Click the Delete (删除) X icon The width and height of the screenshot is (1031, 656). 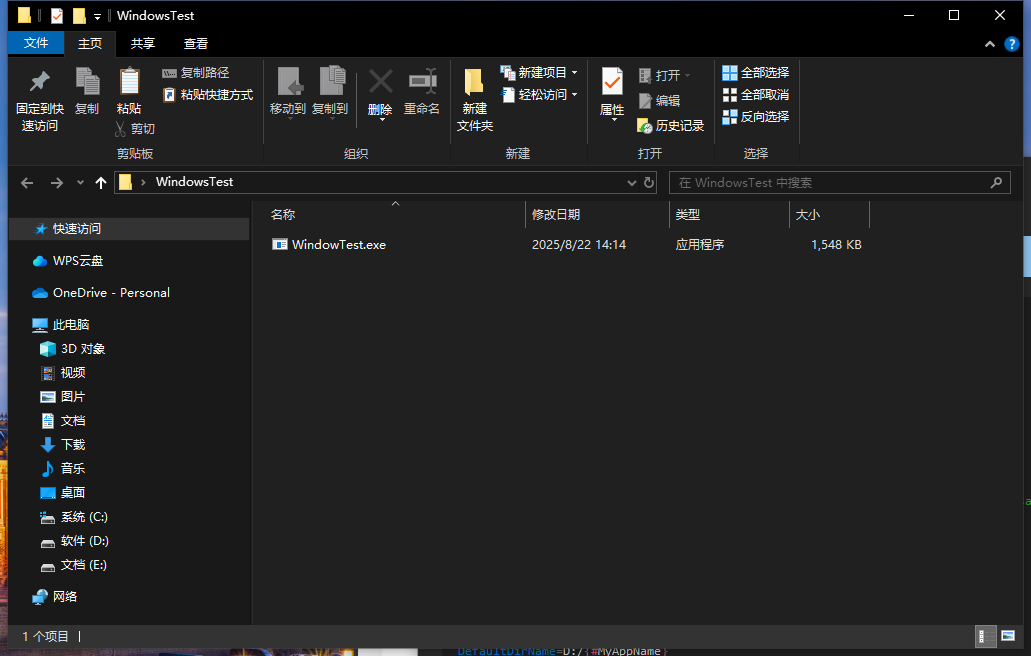point(380,82)
